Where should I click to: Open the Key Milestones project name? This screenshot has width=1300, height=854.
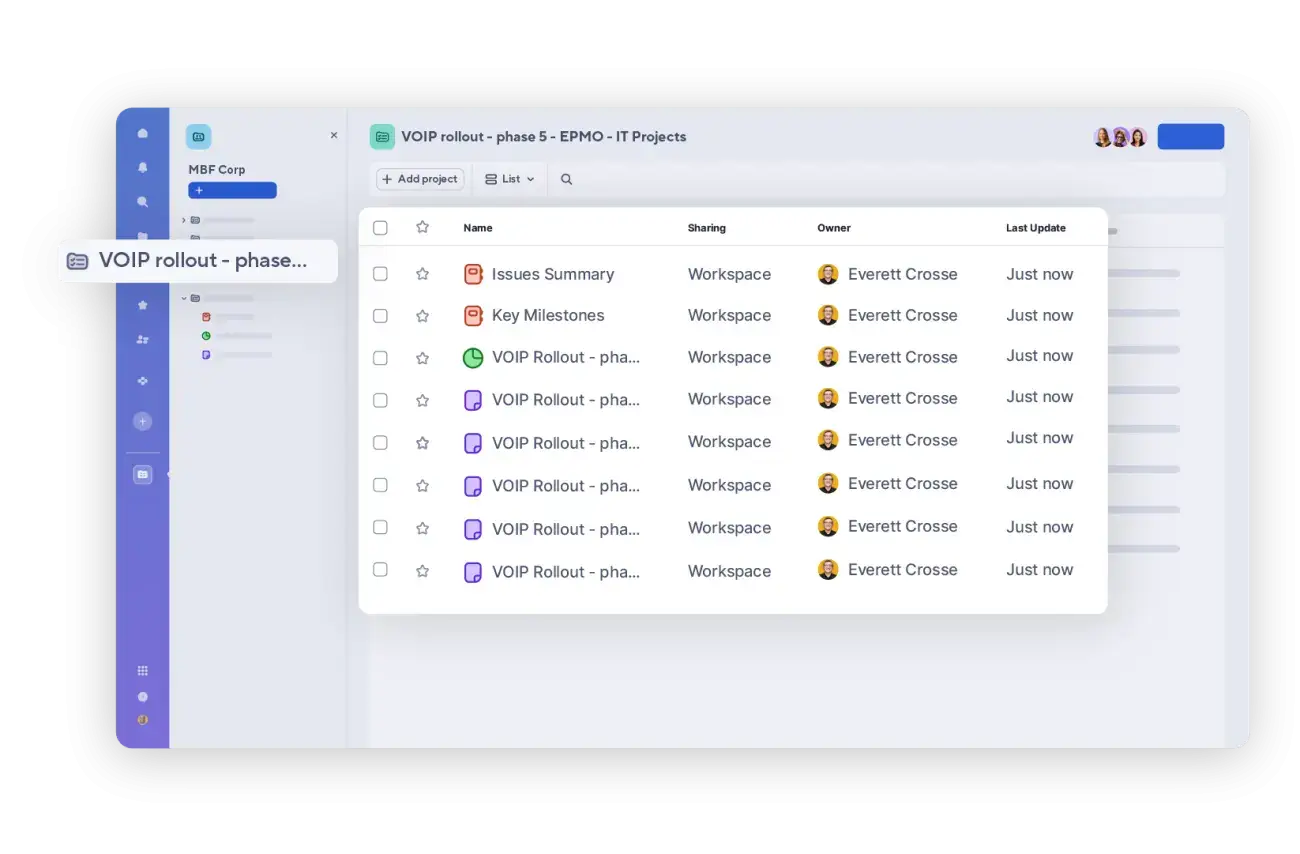point(548,316)
